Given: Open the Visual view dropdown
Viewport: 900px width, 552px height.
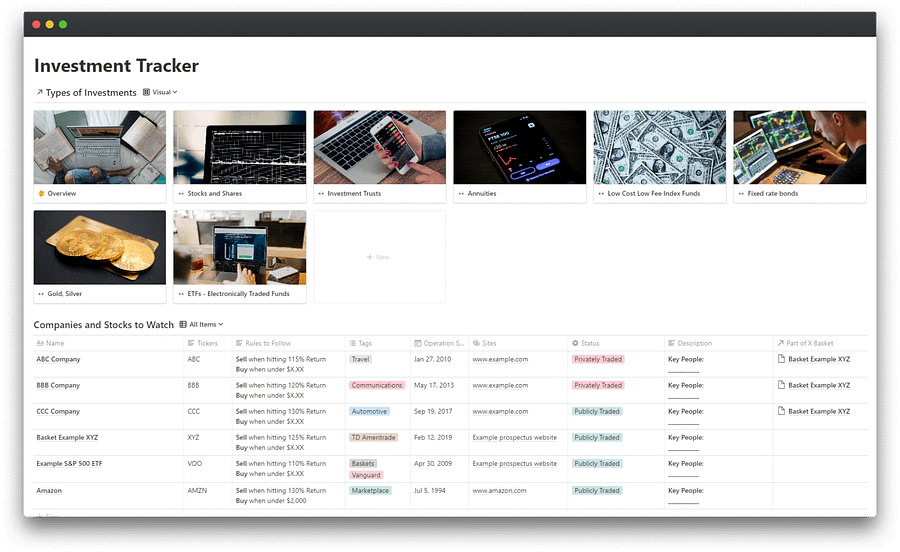Looking at the screenshot, I should point(160,92).
